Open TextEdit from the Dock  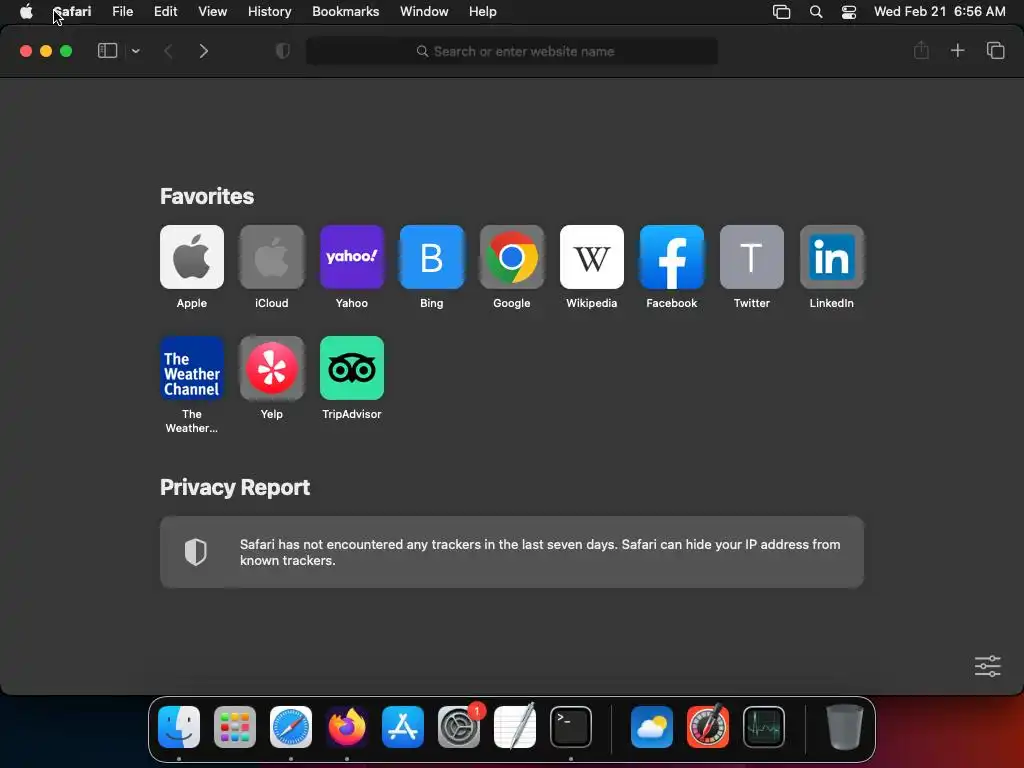(x=515, y=727)
